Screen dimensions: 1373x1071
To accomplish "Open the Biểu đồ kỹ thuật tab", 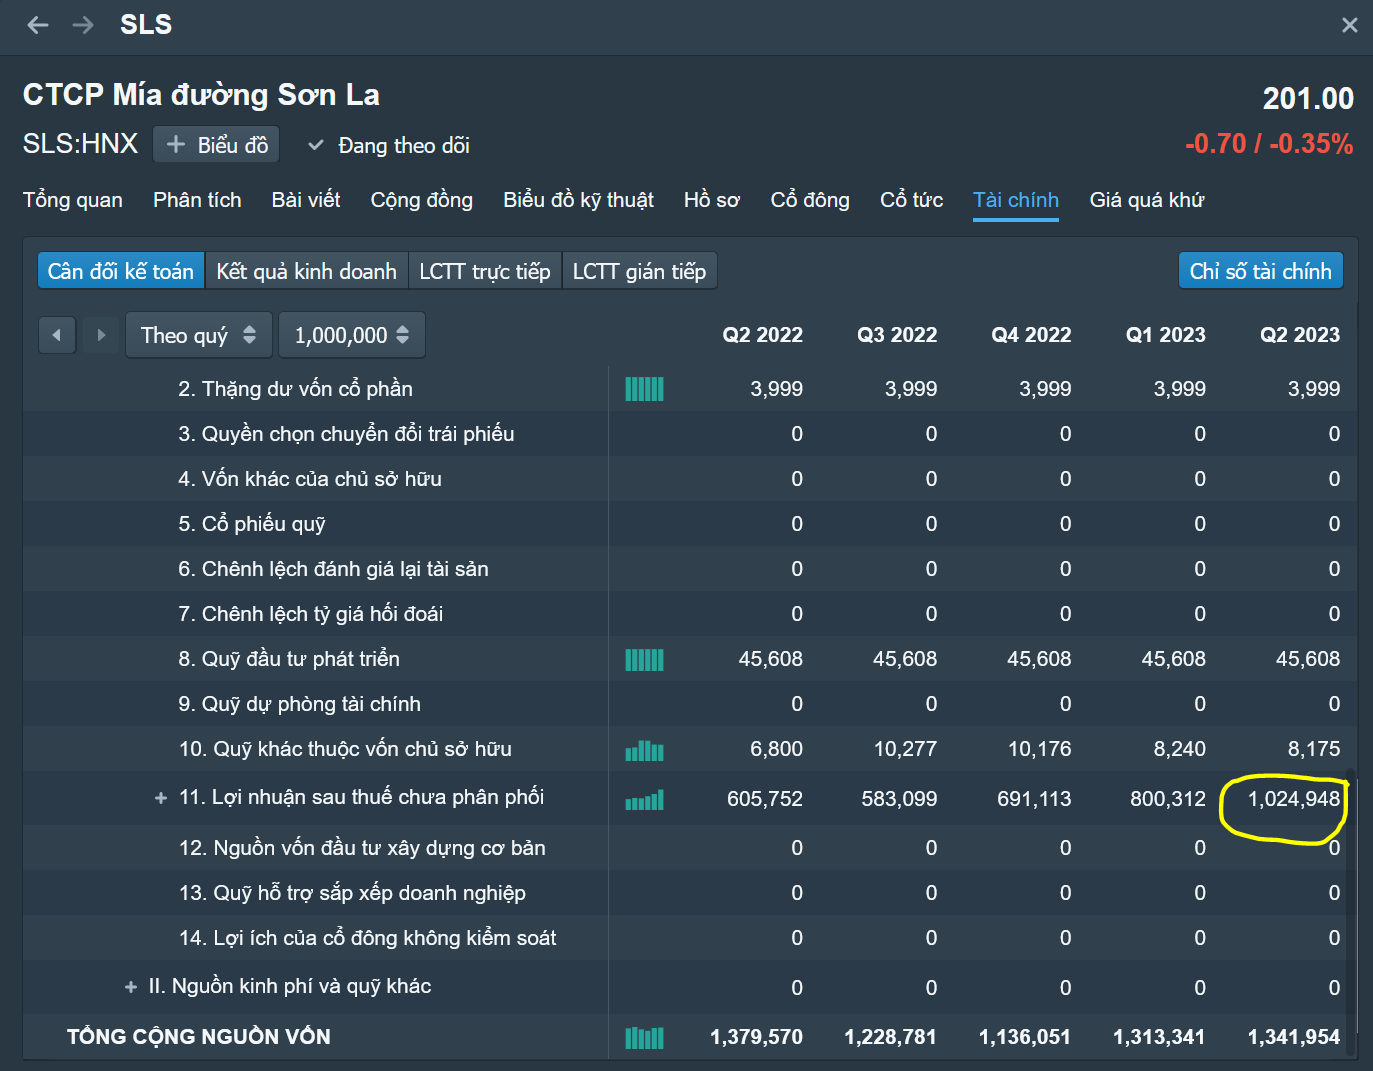I will pos(579,200).
